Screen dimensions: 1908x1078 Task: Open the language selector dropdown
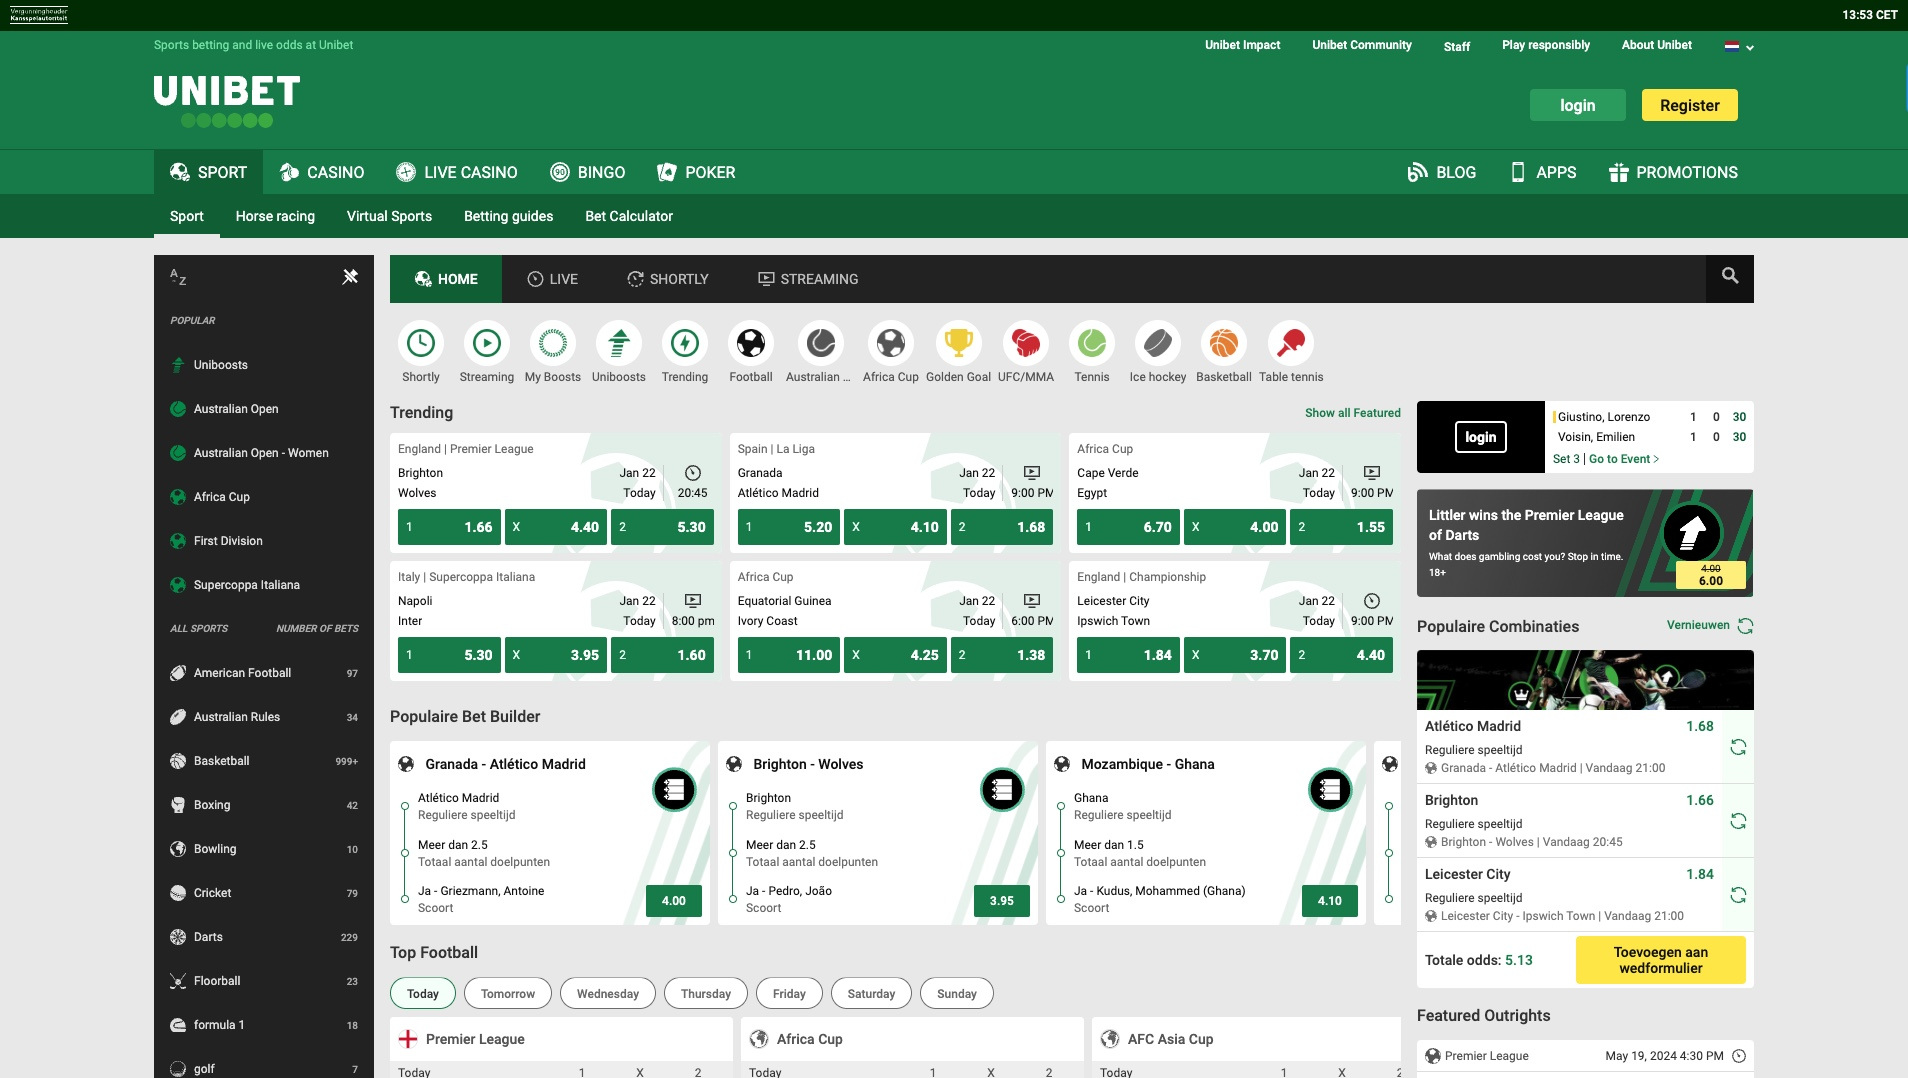pos(1737,45)
